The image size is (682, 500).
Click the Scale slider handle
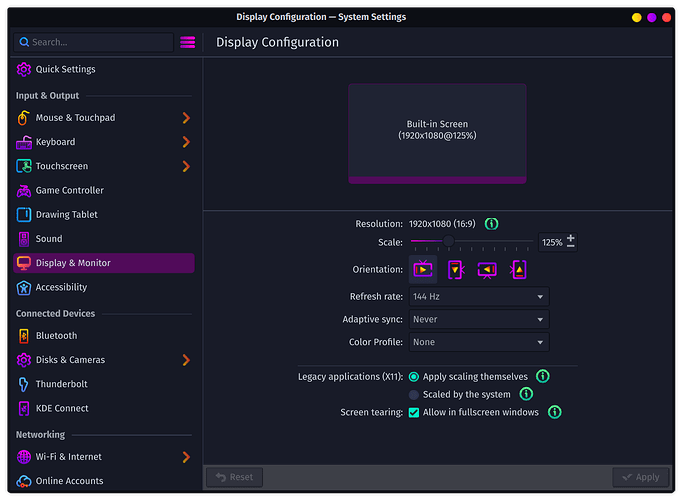click(x=448, y=240)
